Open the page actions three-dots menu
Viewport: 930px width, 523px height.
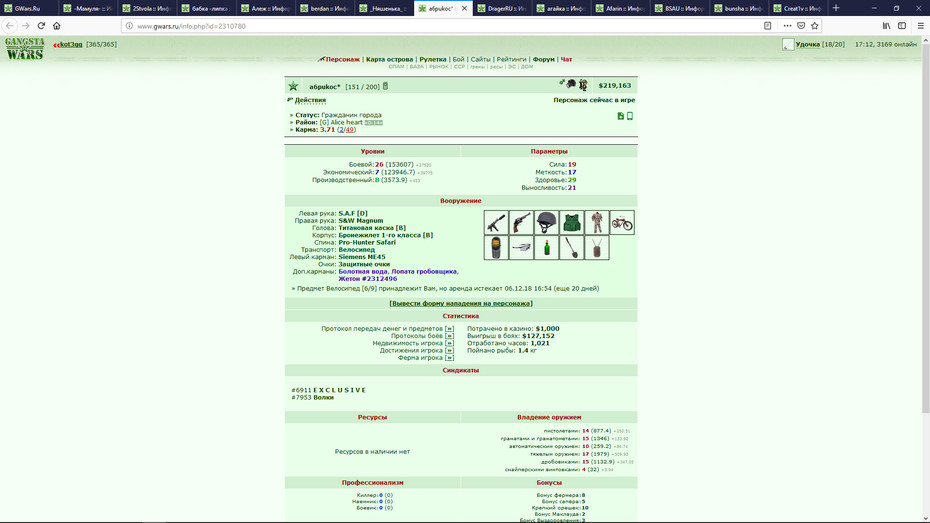787,25
